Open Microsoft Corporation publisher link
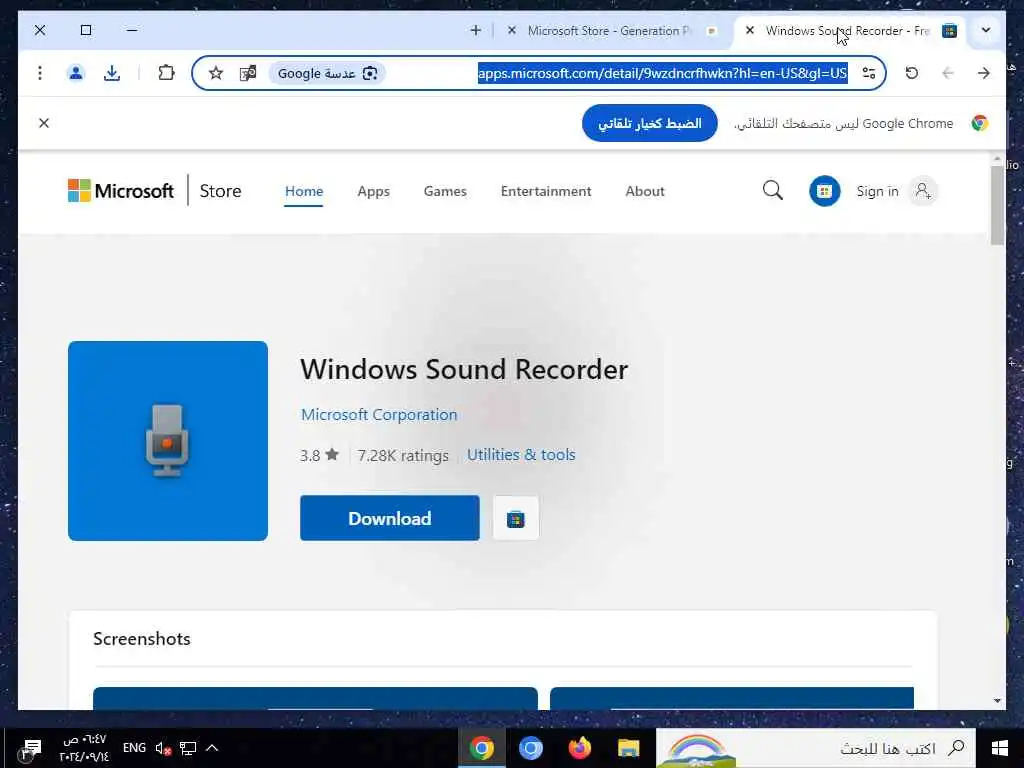The height and width of the screenshot is (768, 1024). (x=379, y=415)
